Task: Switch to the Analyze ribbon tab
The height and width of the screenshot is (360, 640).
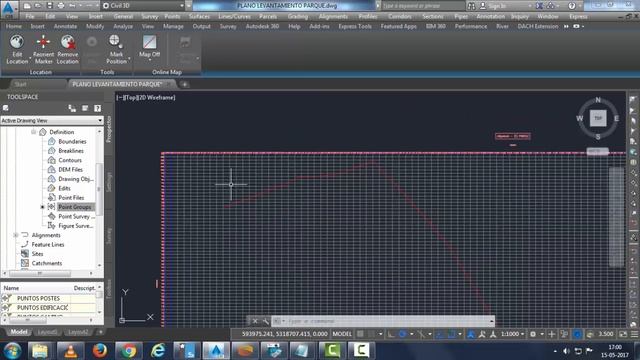Action: click(x=123, y=26)
